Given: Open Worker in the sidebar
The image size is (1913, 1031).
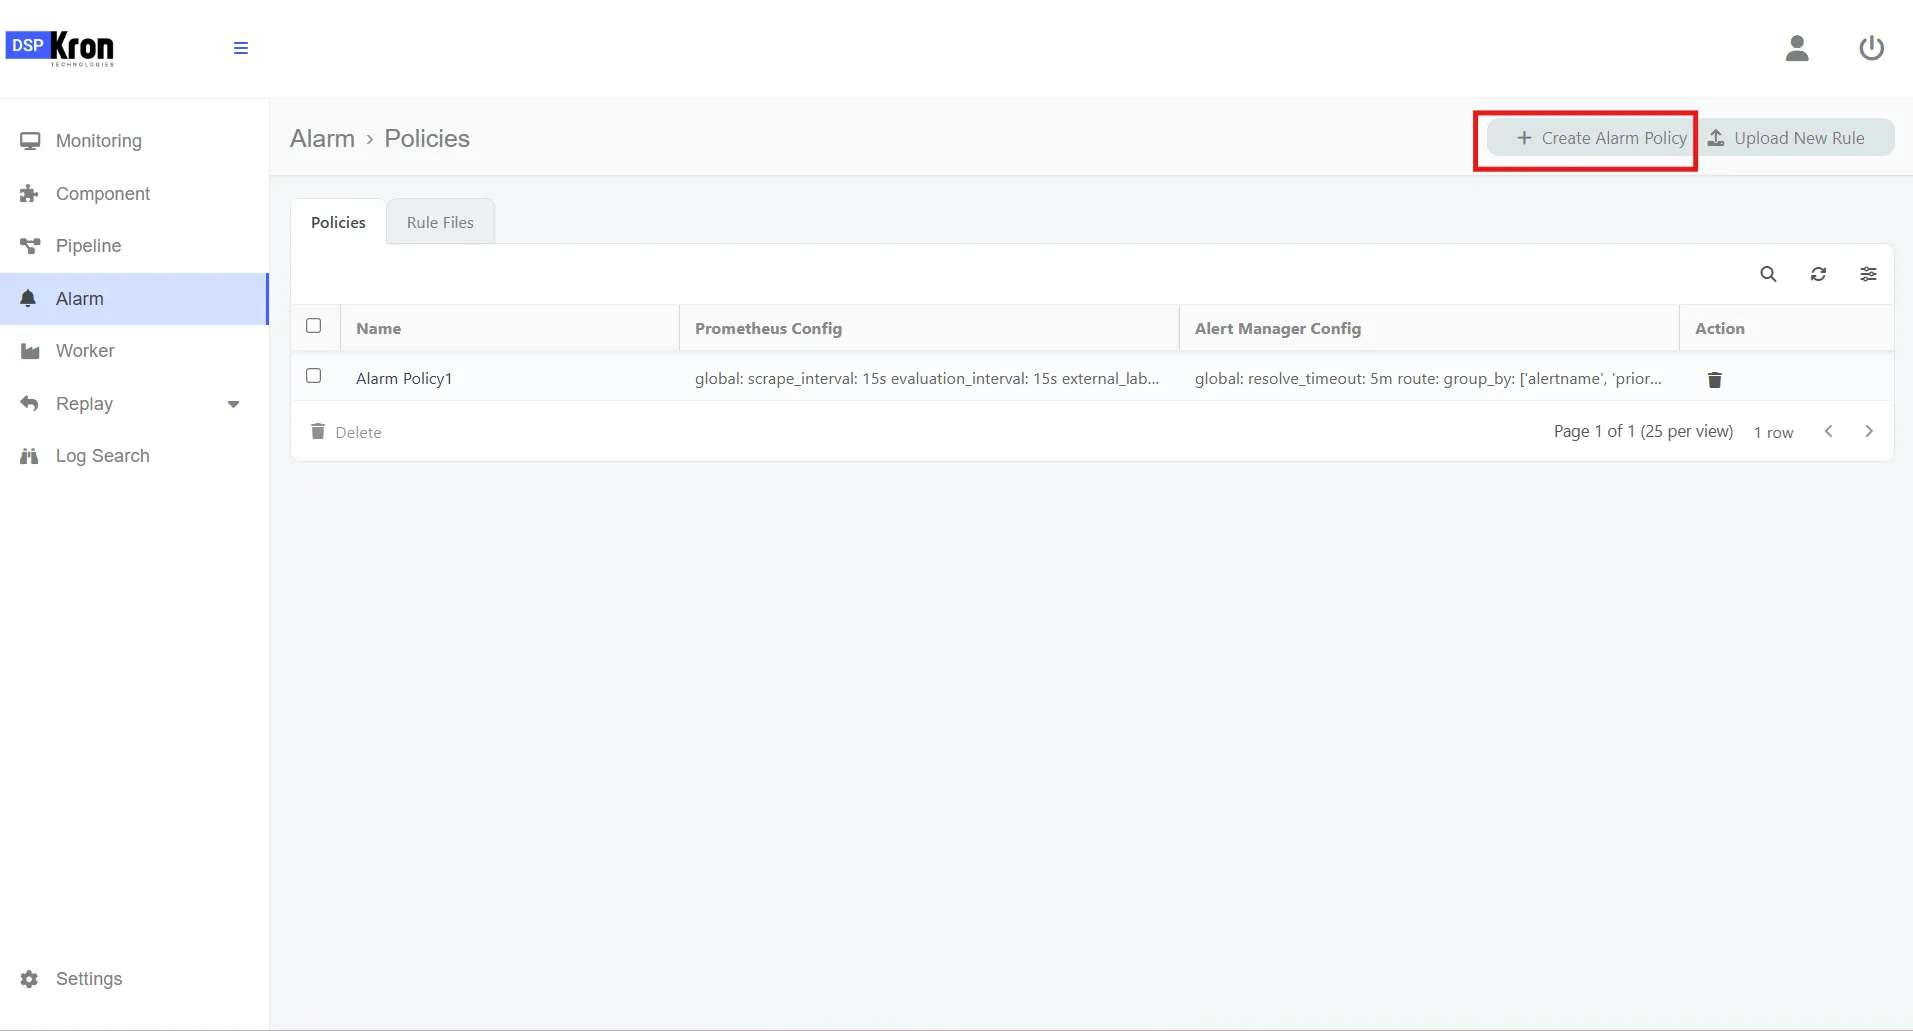Looking at the screenshot, I should point(134,351).
